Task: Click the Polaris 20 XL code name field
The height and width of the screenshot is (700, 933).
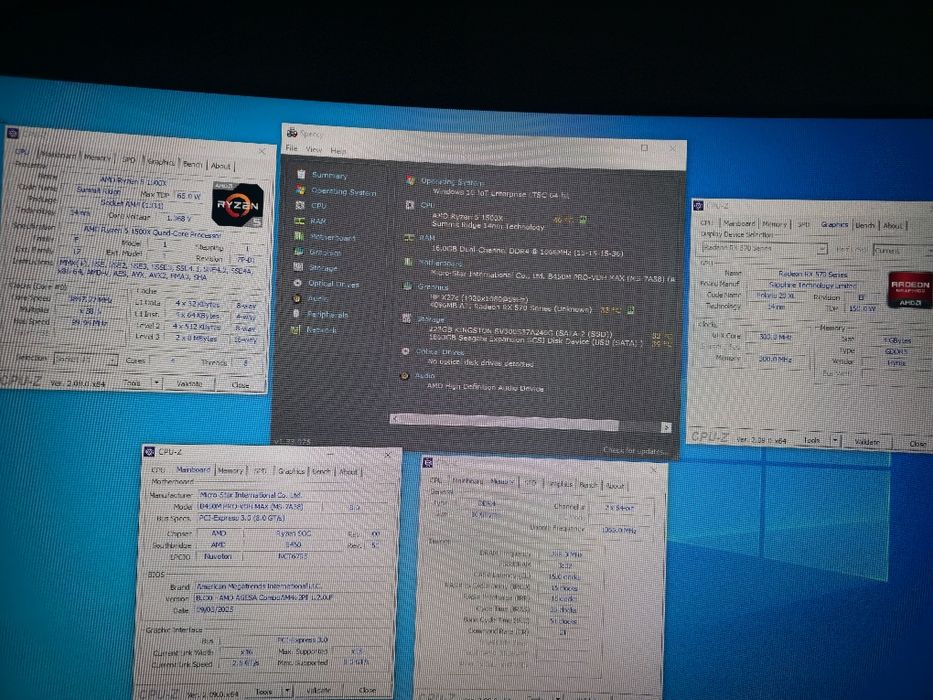Action: (775, 295)
